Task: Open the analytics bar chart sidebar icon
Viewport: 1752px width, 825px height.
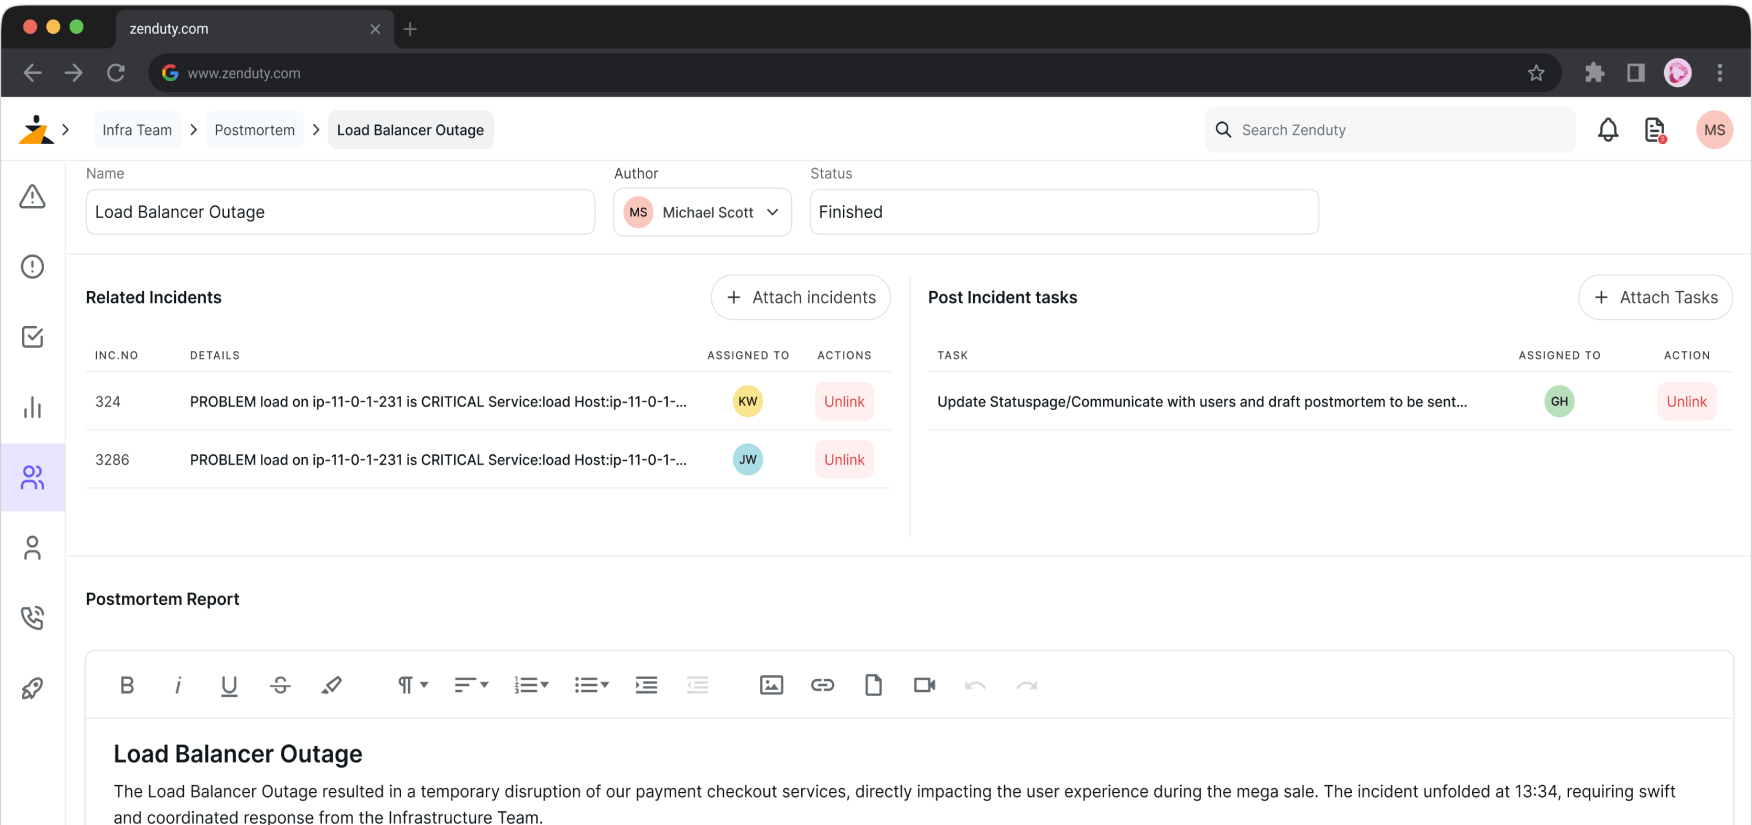Action: pos(33,407)
